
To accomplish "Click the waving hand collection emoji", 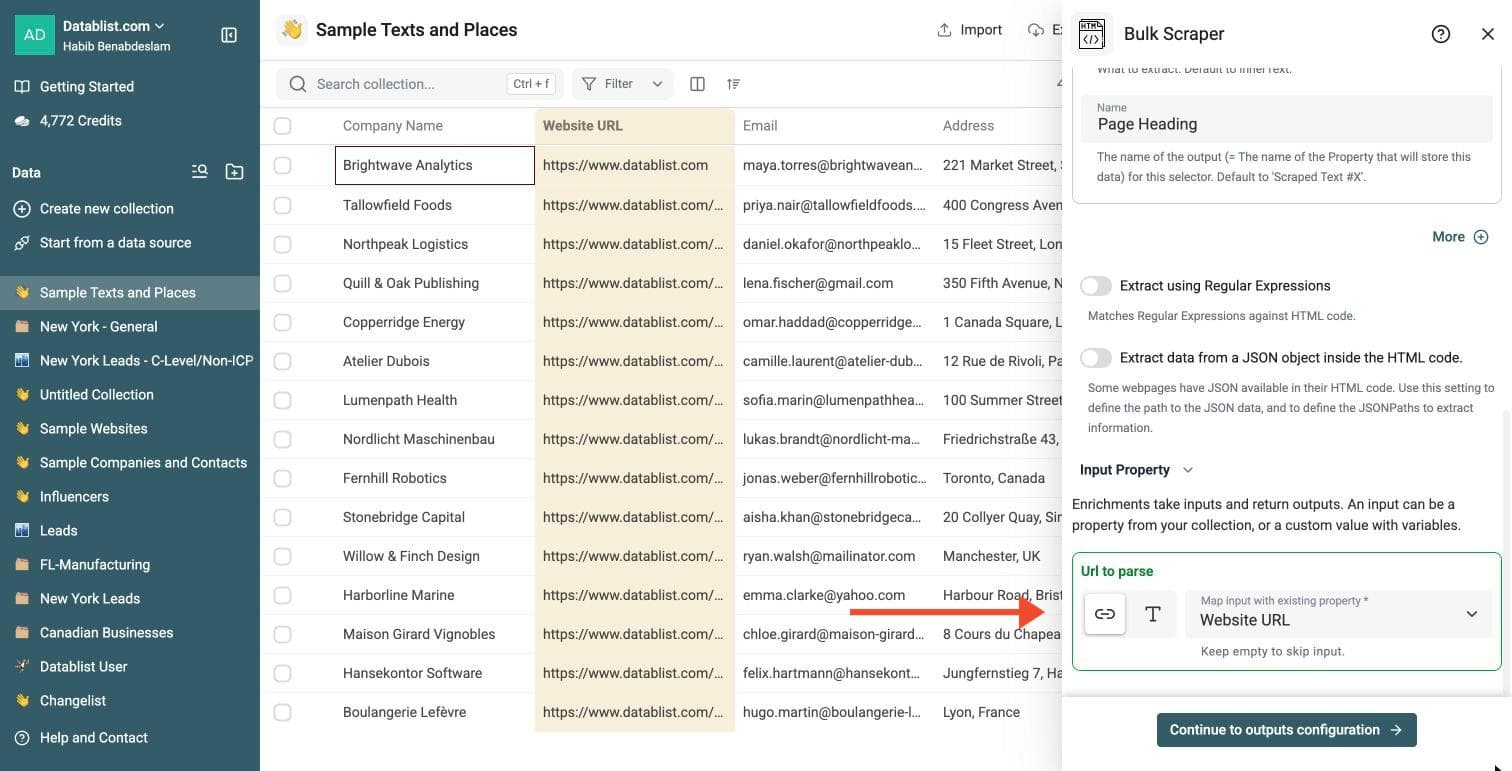I will coord(292,30).
